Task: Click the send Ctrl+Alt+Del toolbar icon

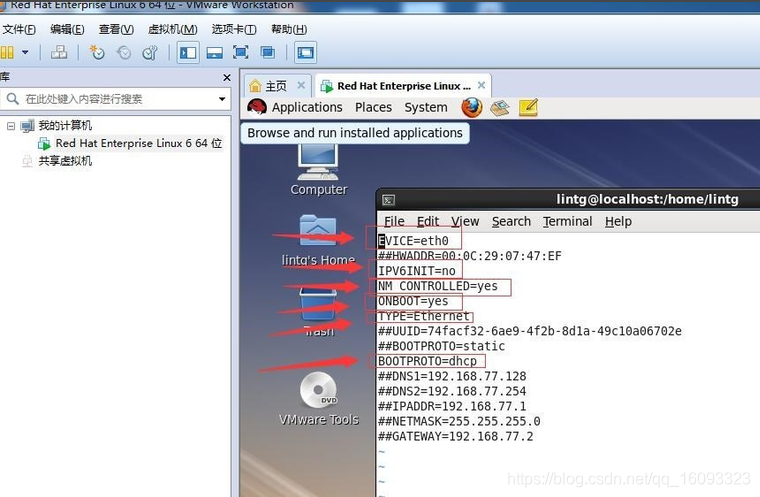Action: [59, 52]
